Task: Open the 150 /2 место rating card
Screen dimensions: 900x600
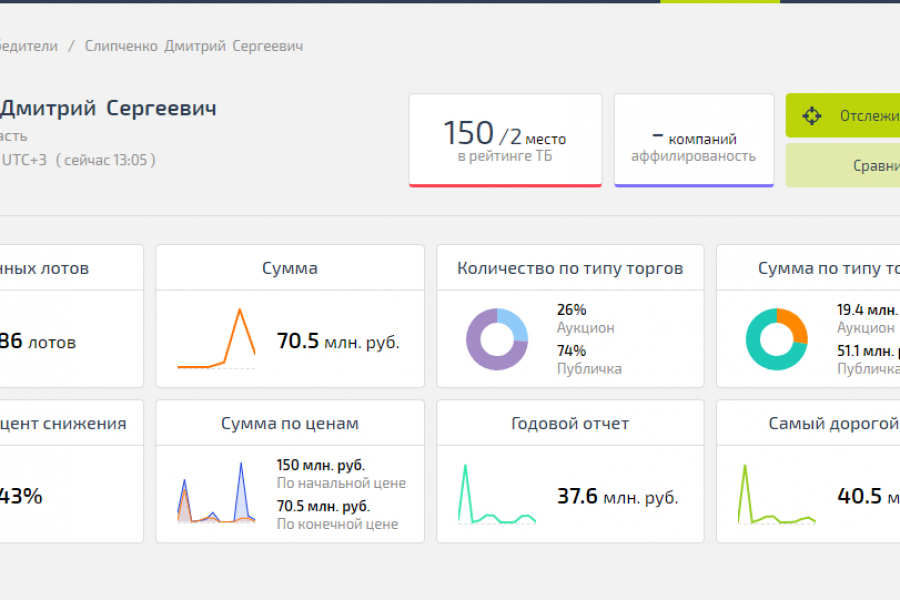Action: (505, 140)
